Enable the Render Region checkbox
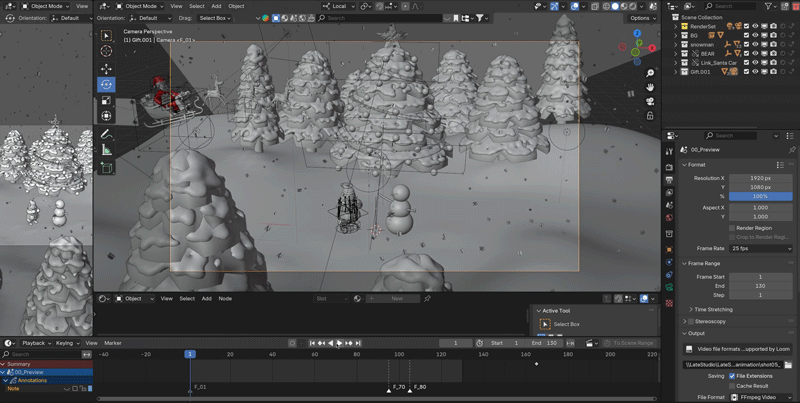 [x=732, y=228]
